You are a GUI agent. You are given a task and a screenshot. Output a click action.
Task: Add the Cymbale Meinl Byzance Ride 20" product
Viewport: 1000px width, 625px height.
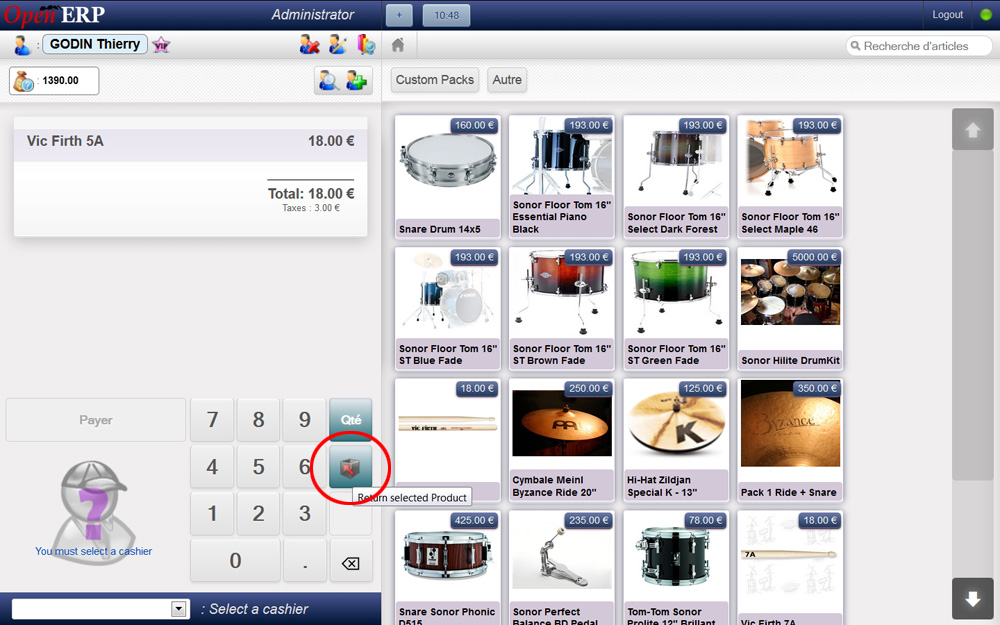click(561, 439)
